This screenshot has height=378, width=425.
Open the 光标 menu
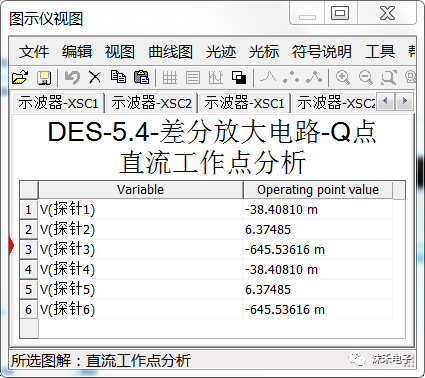[264, 52]
